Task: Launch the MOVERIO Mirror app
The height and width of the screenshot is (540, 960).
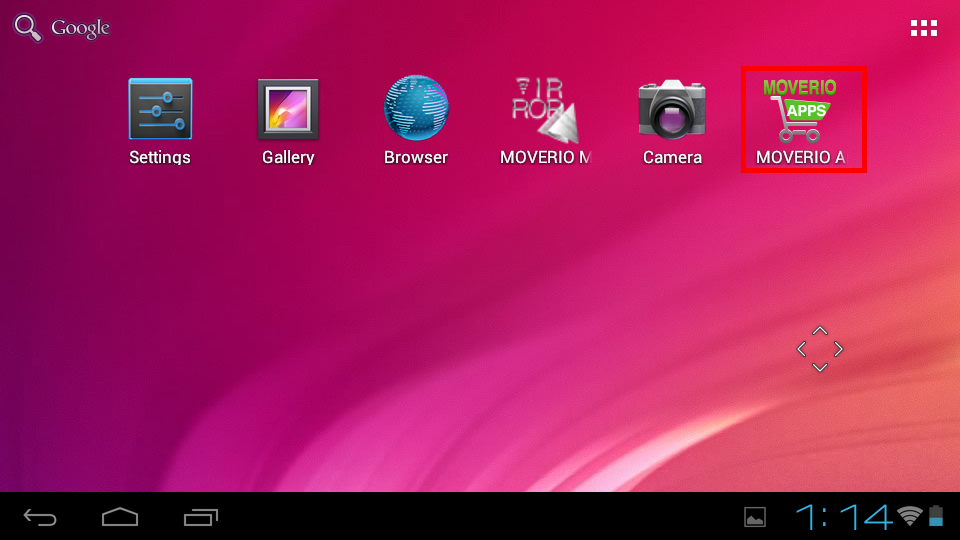Action: point(545,110)
